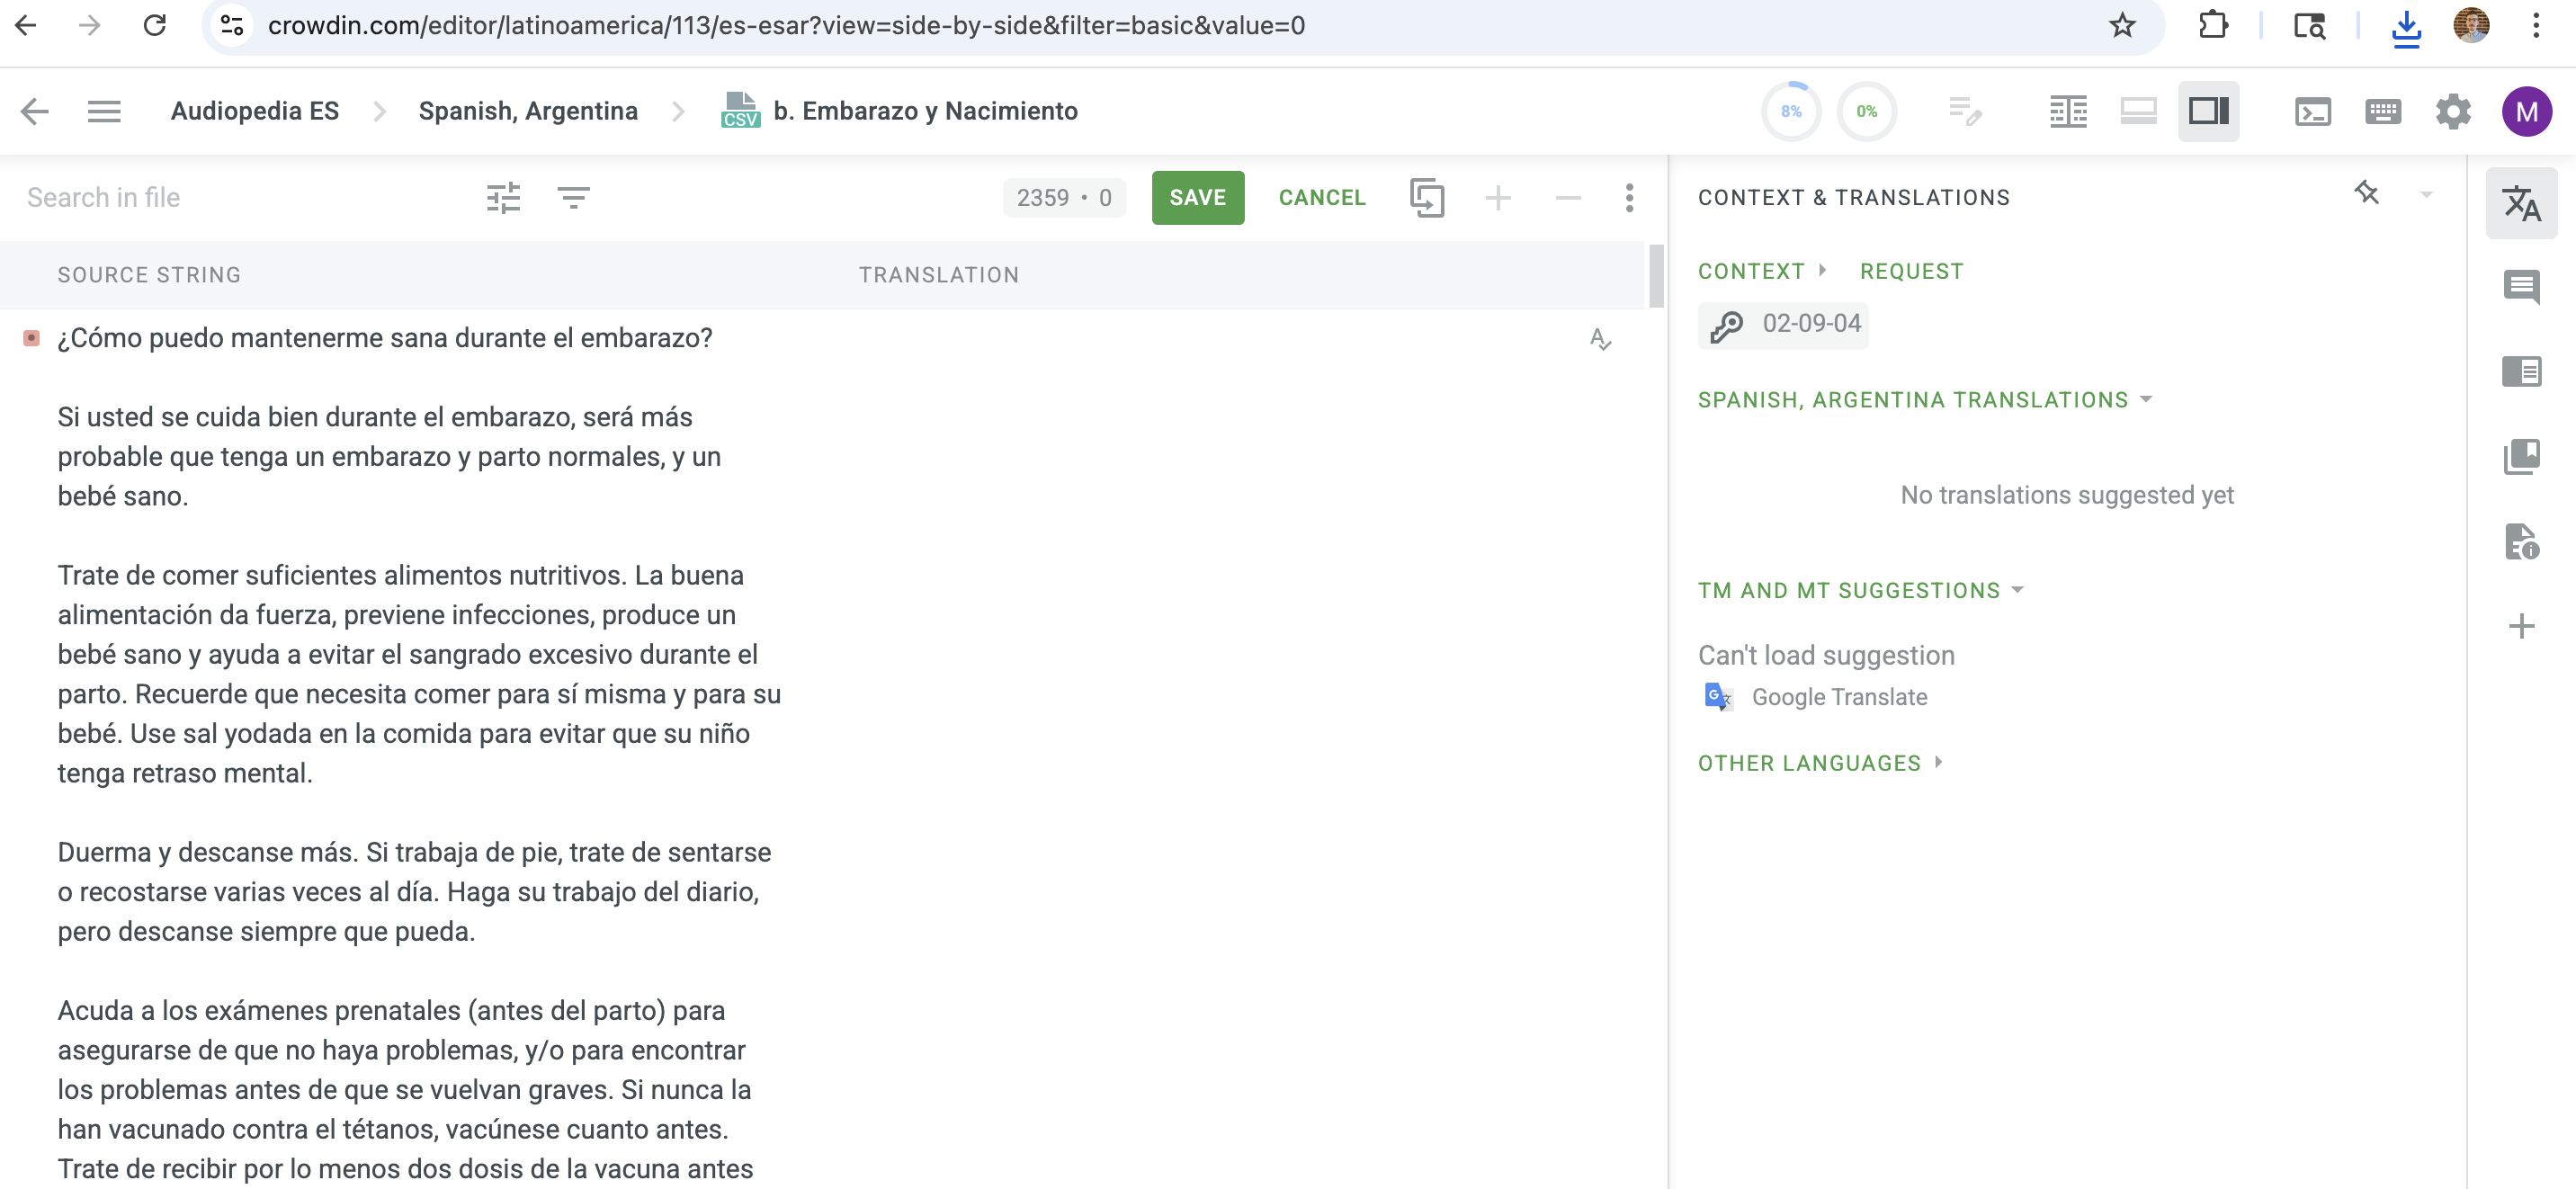Bookmark this page with the star icon

(x=2122, y=25)
